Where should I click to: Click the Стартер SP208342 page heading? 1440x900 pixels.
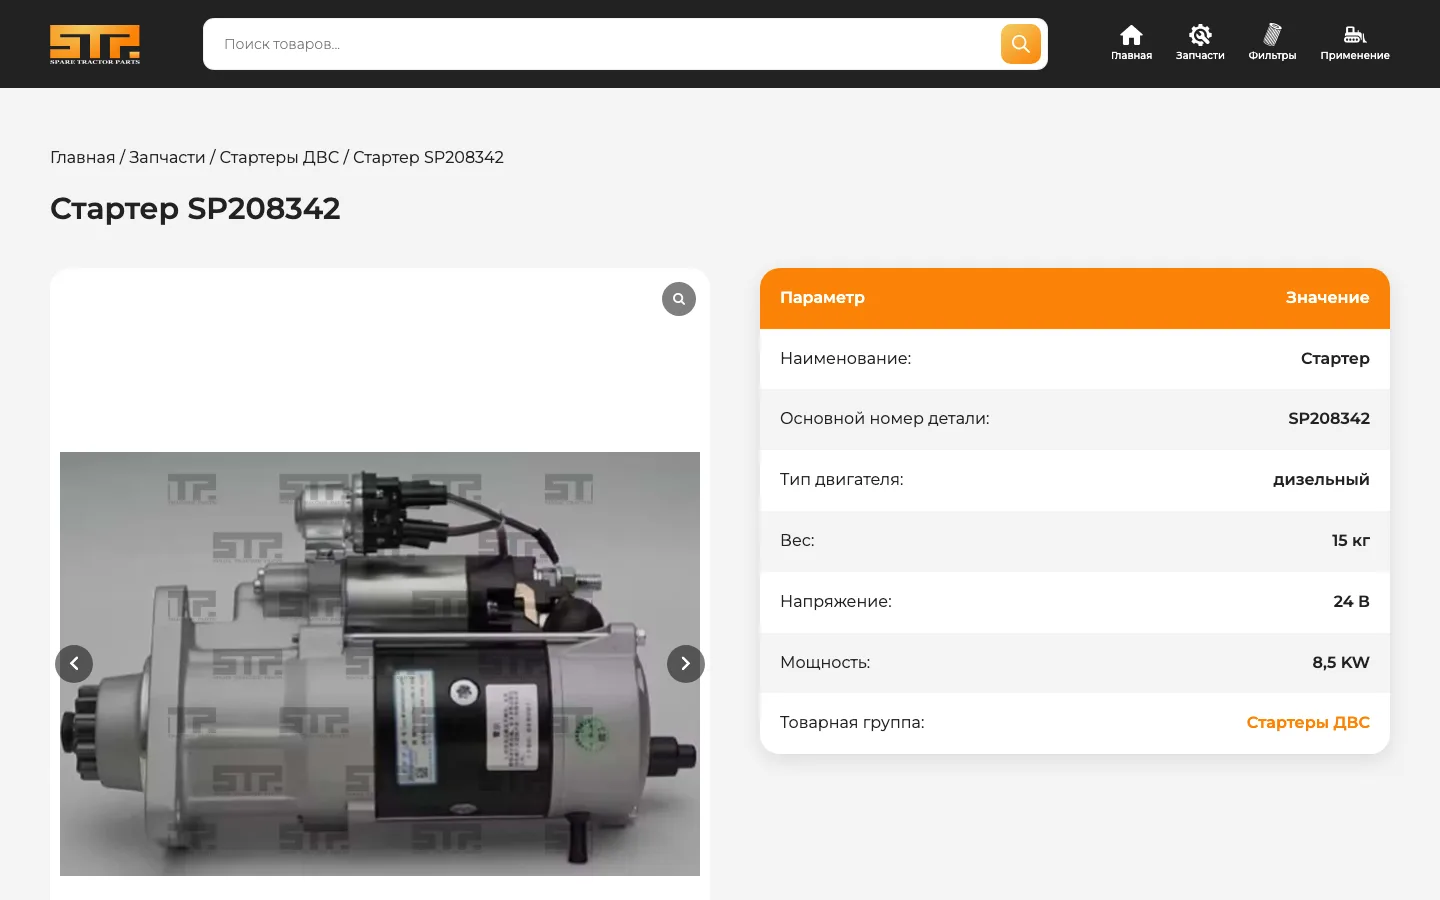[195, 208]
